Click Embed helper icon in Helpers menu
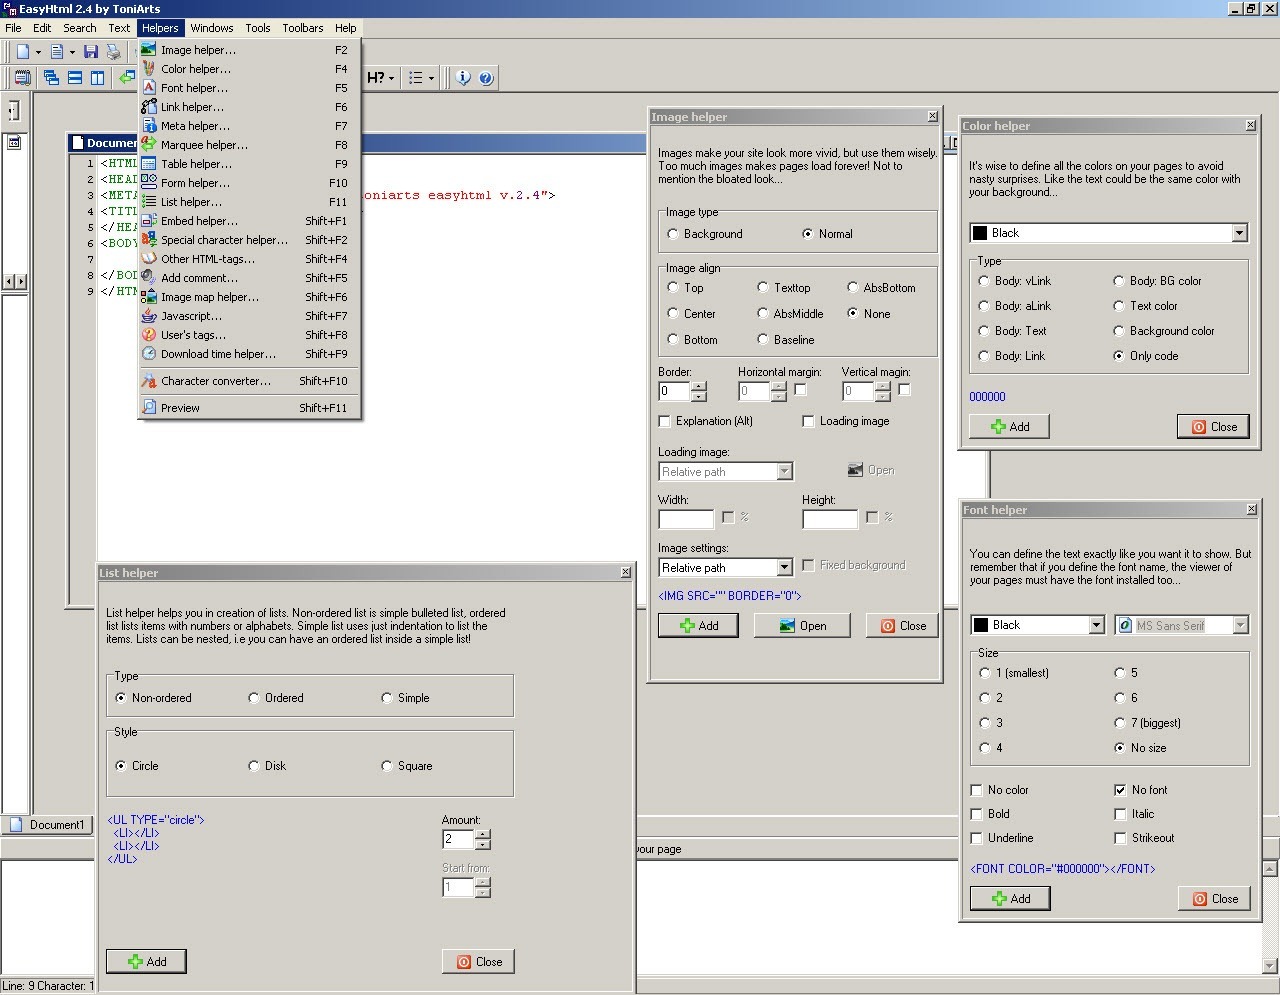This screenshot has width=1280, height=995. click(149, 220)
